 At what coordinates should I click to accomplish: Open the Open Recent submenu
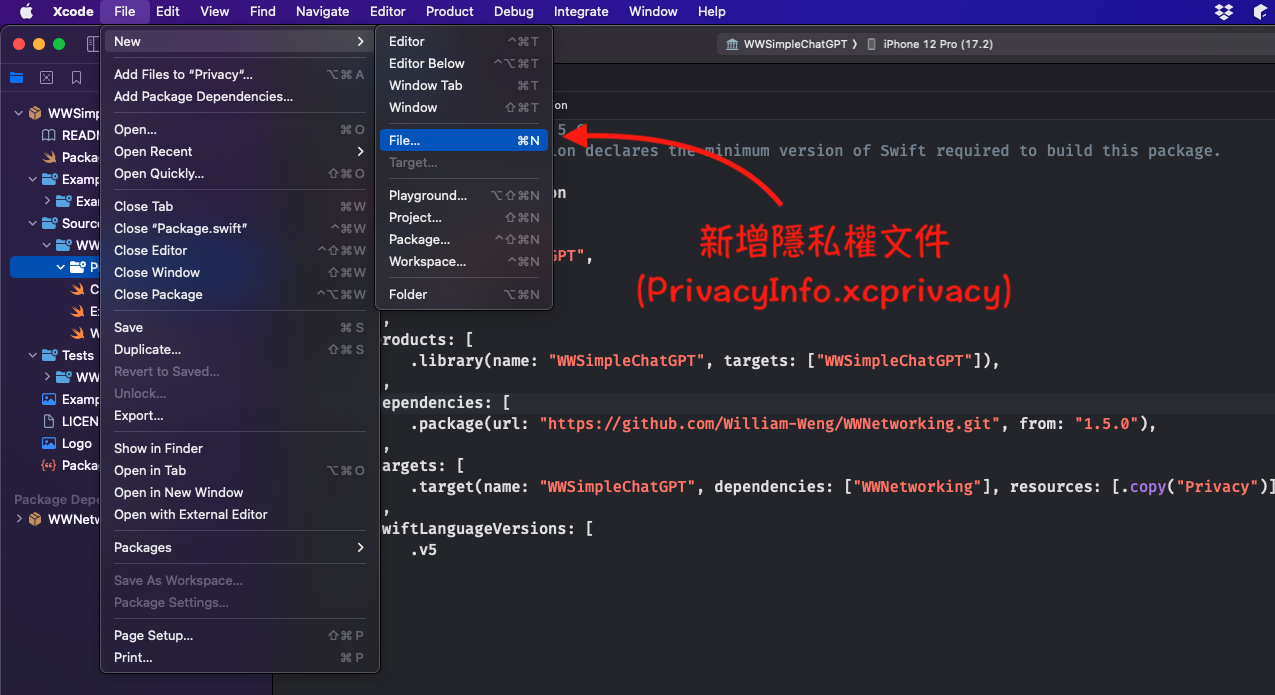point(240,151)
